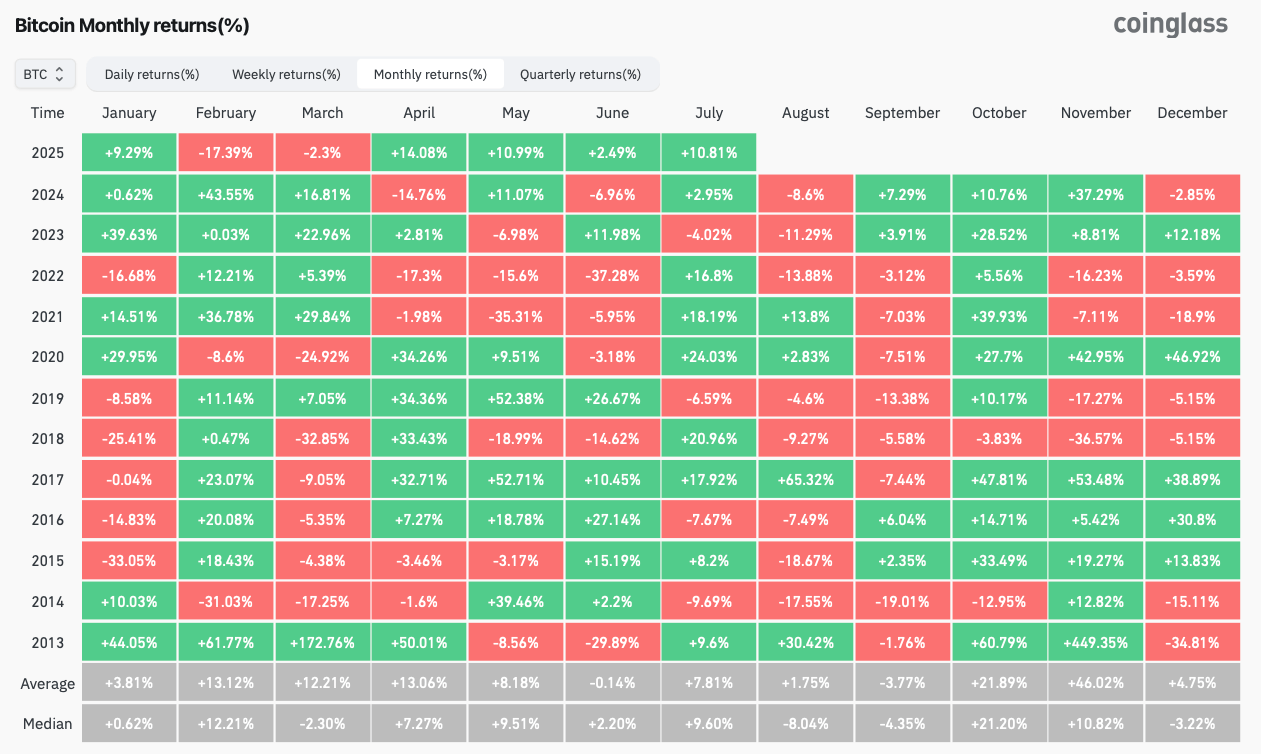Click the March 2013 +172.76% cell

[x=322, y=643]
